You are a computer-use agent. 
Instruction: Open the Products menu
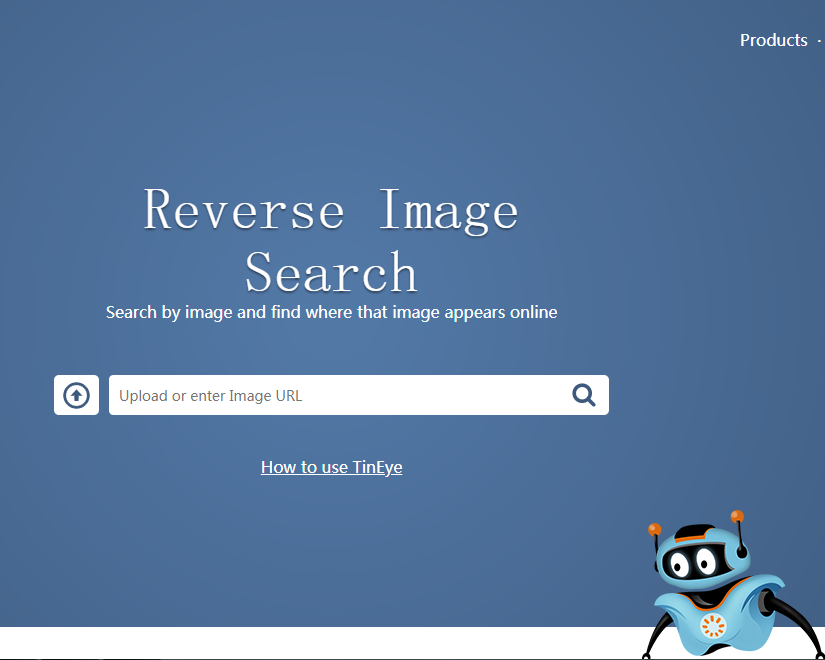point(773,40)
